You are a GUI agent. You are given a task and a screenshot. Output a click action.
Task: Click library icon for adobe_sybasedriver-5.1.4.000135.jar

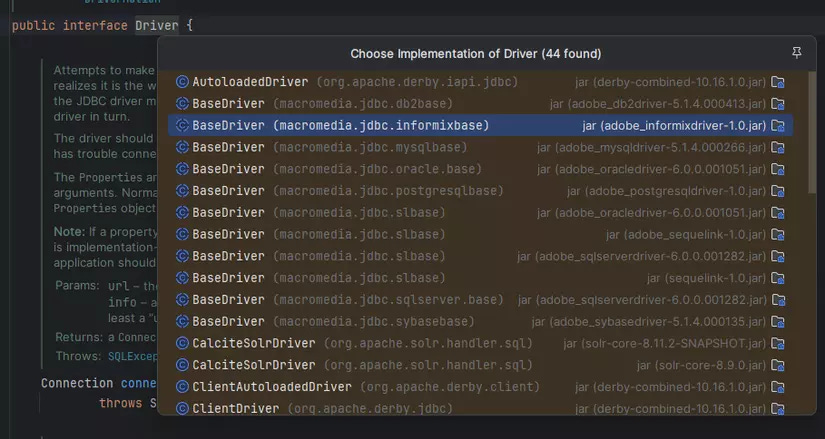778,322
